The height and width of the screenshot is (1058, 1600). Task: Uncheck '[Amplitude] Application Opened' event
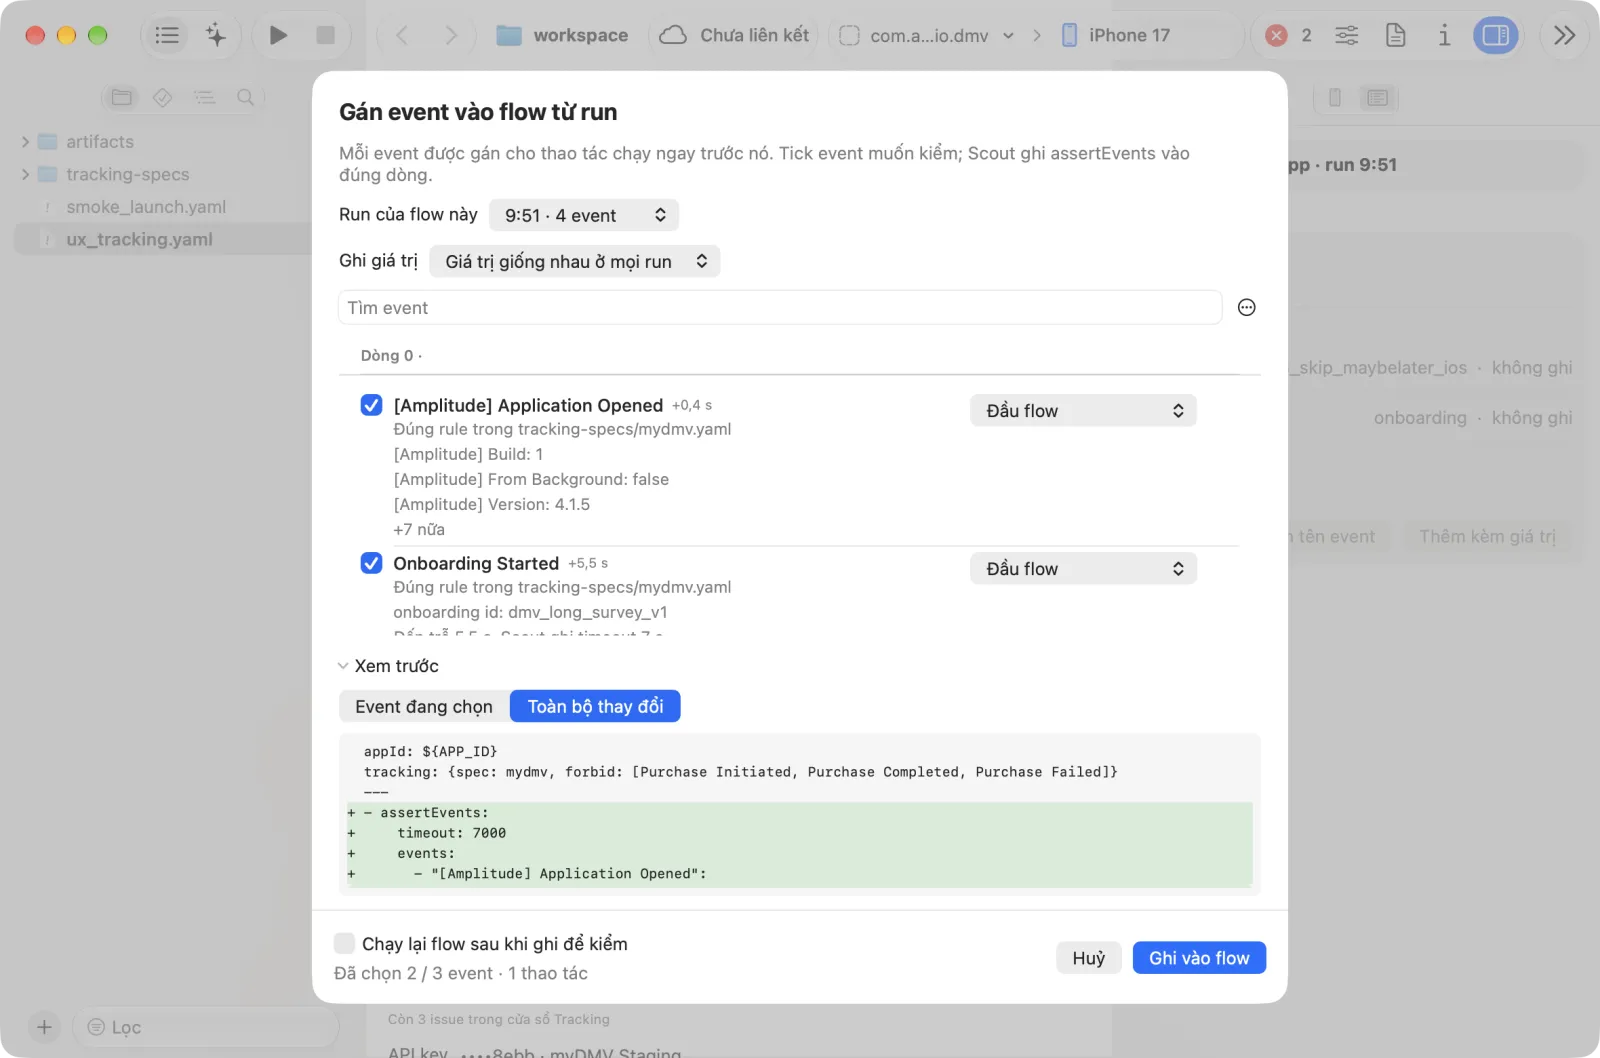[371, 405]
